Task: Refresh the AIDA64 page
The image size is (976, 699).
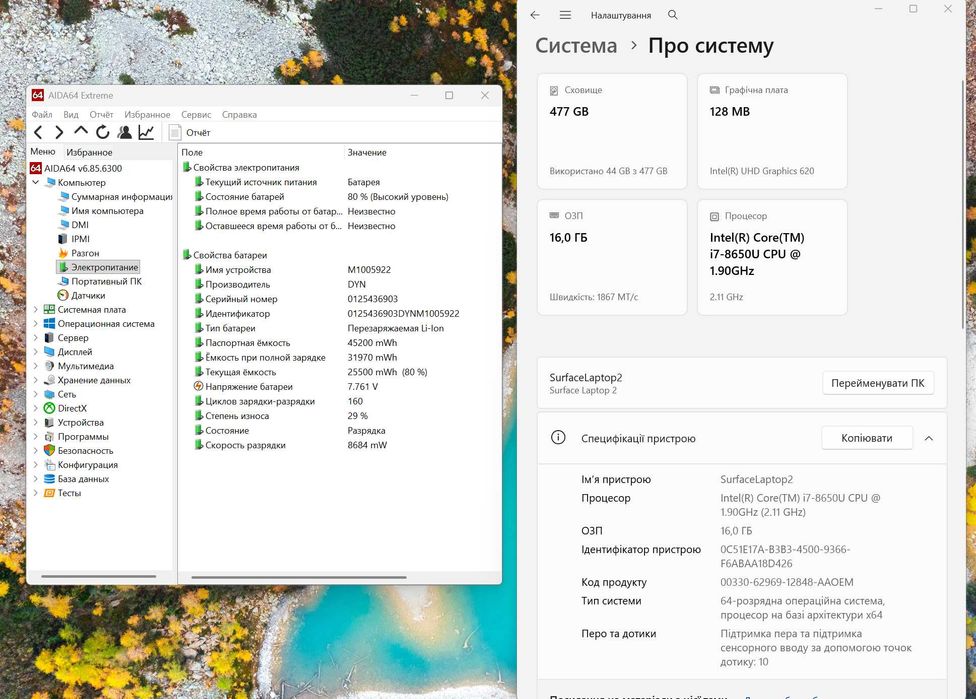Action: click(103, 132)
